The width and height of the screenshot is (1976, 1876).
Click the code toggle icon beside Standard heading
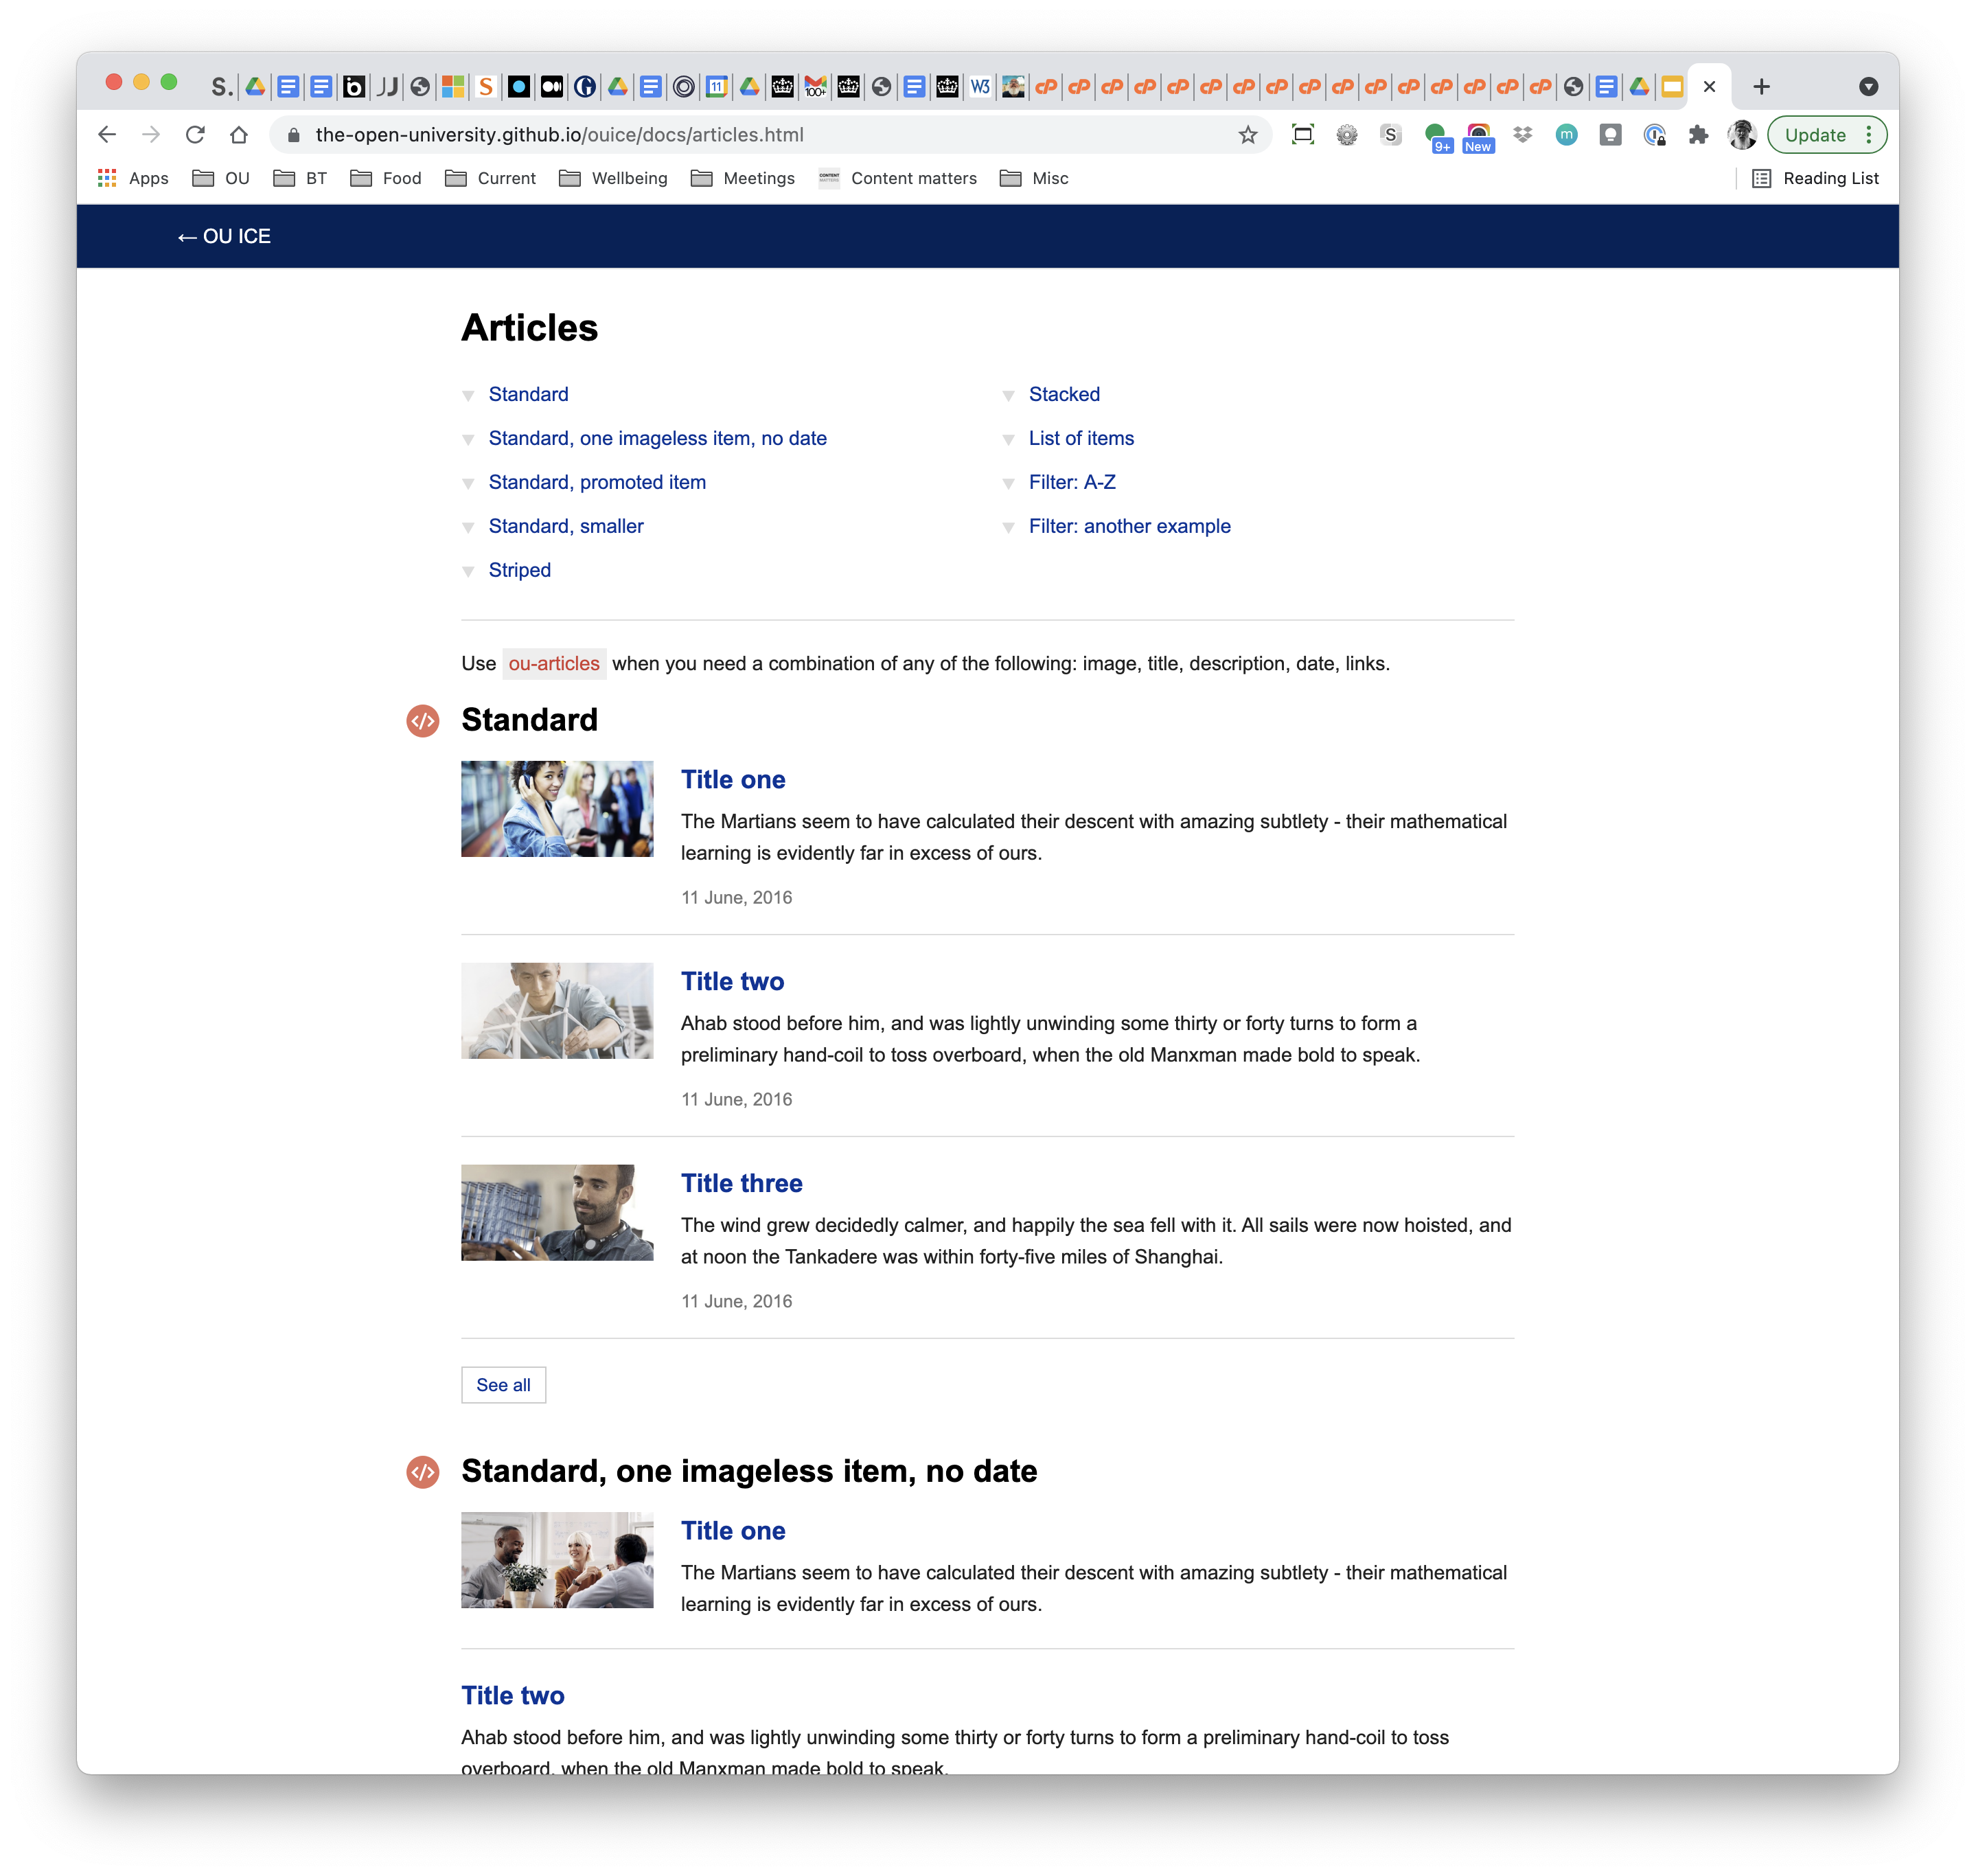422,720
